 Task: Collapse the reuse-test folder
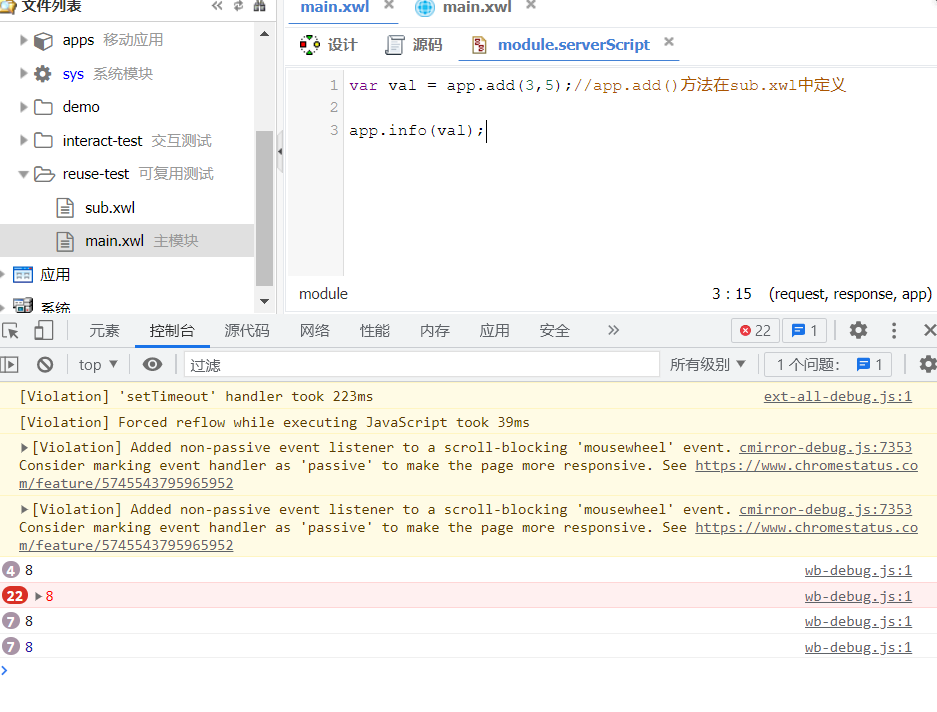coord(24,175)
